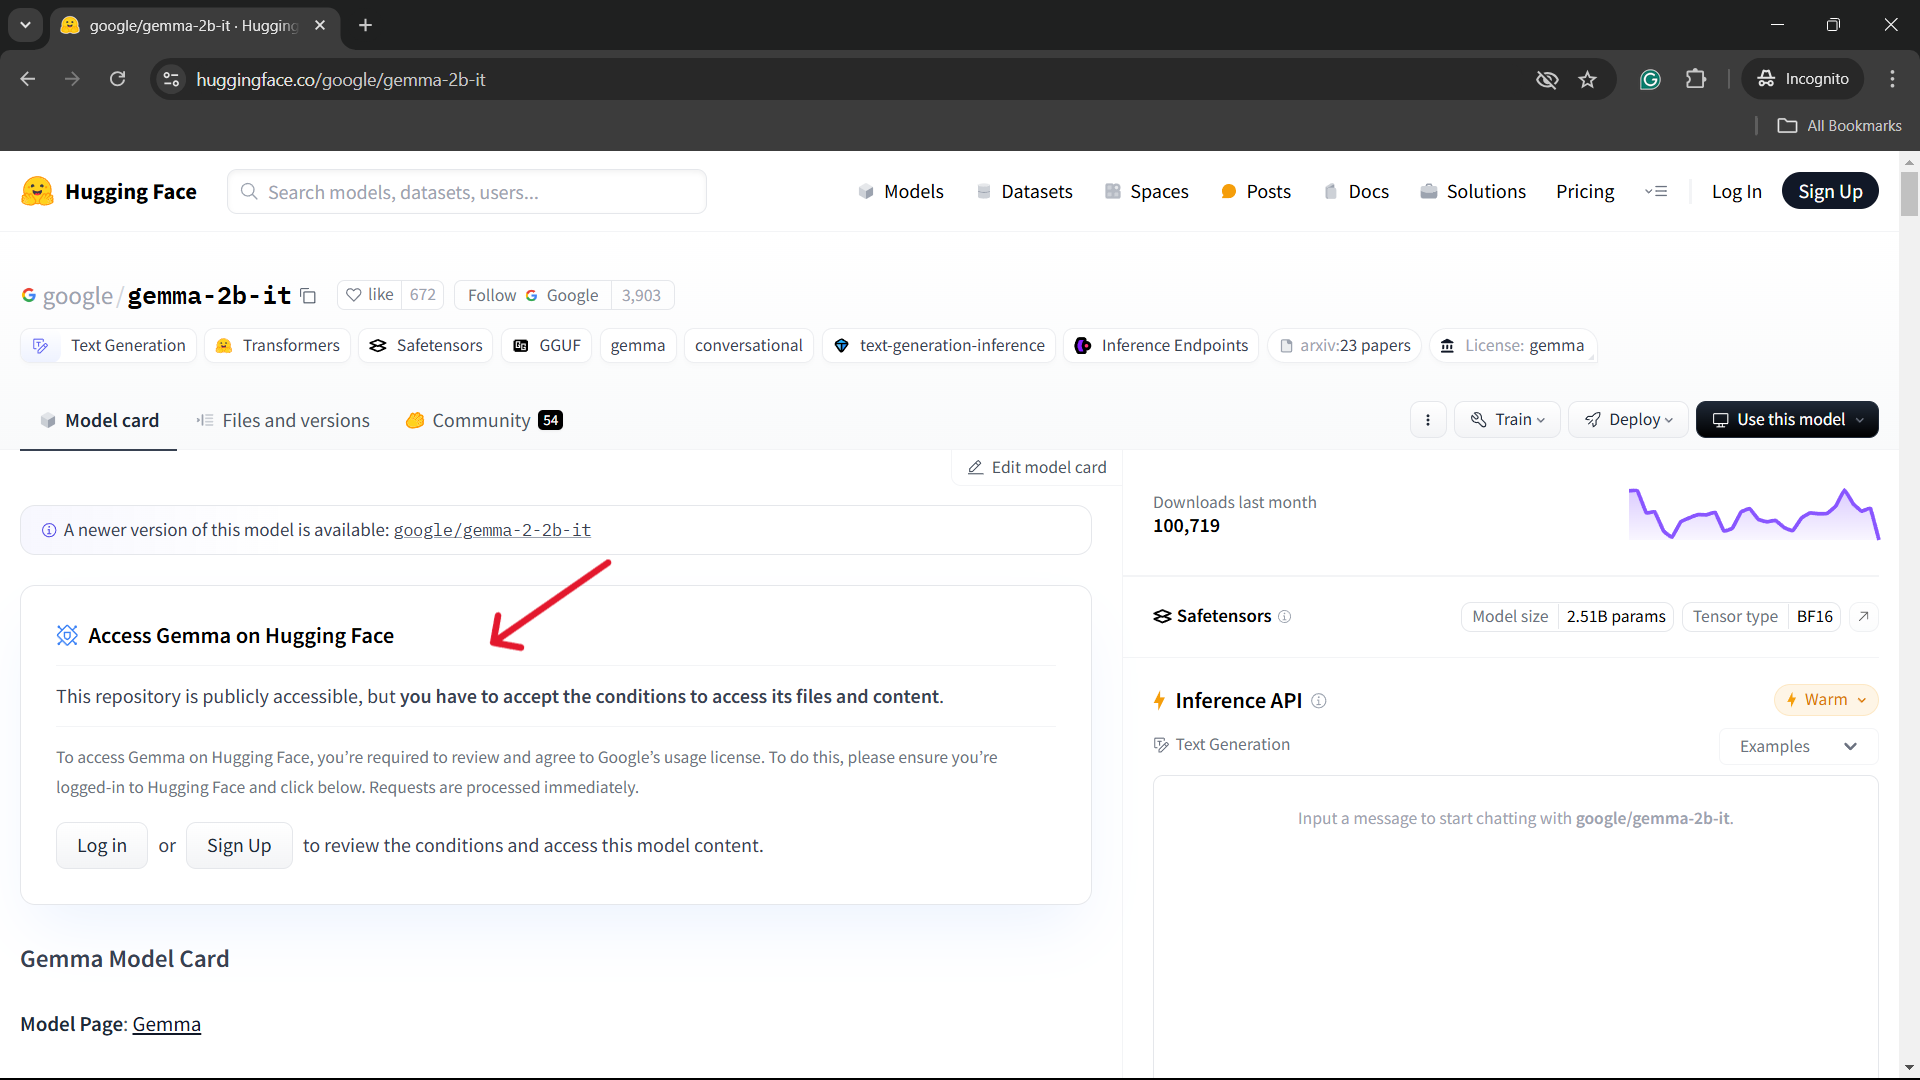Switch to the Model card tab
Screen dimensions: 1920x1080
(98, 421)
